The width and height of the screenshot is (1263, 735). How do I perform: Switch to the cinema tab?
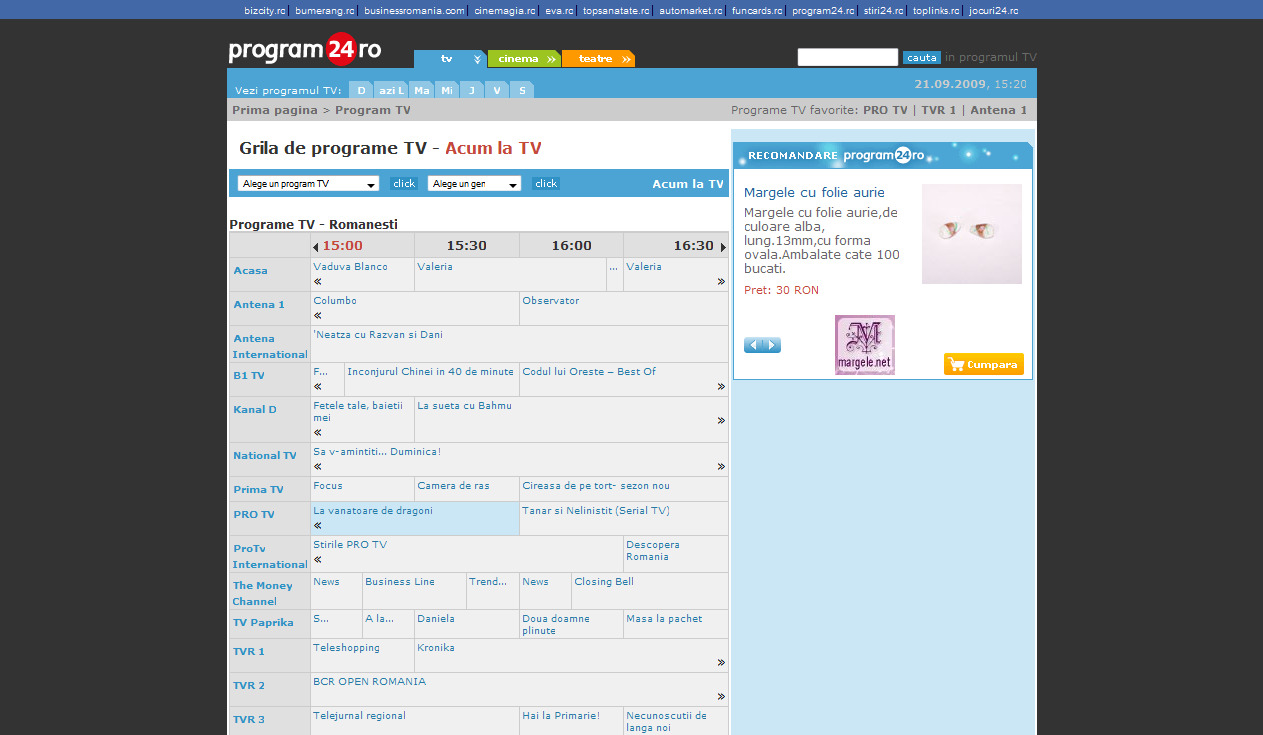pyautogui.click(x=524, y=59)
